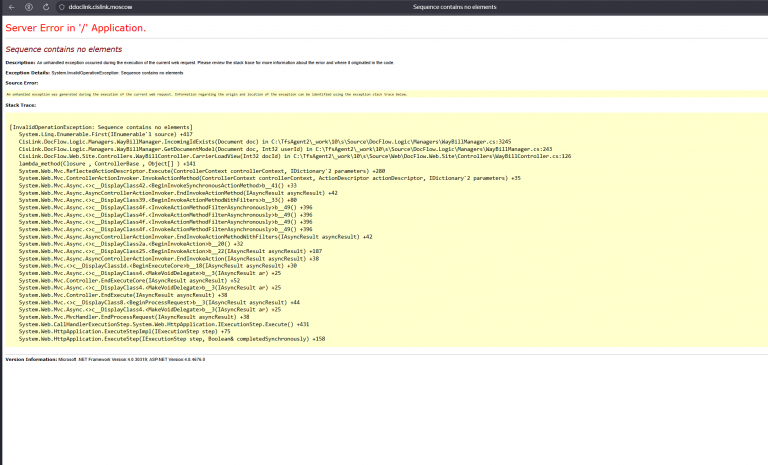Click the 'WayBillManager.IncomingIdExists' stack line

[x=265, y=142]
